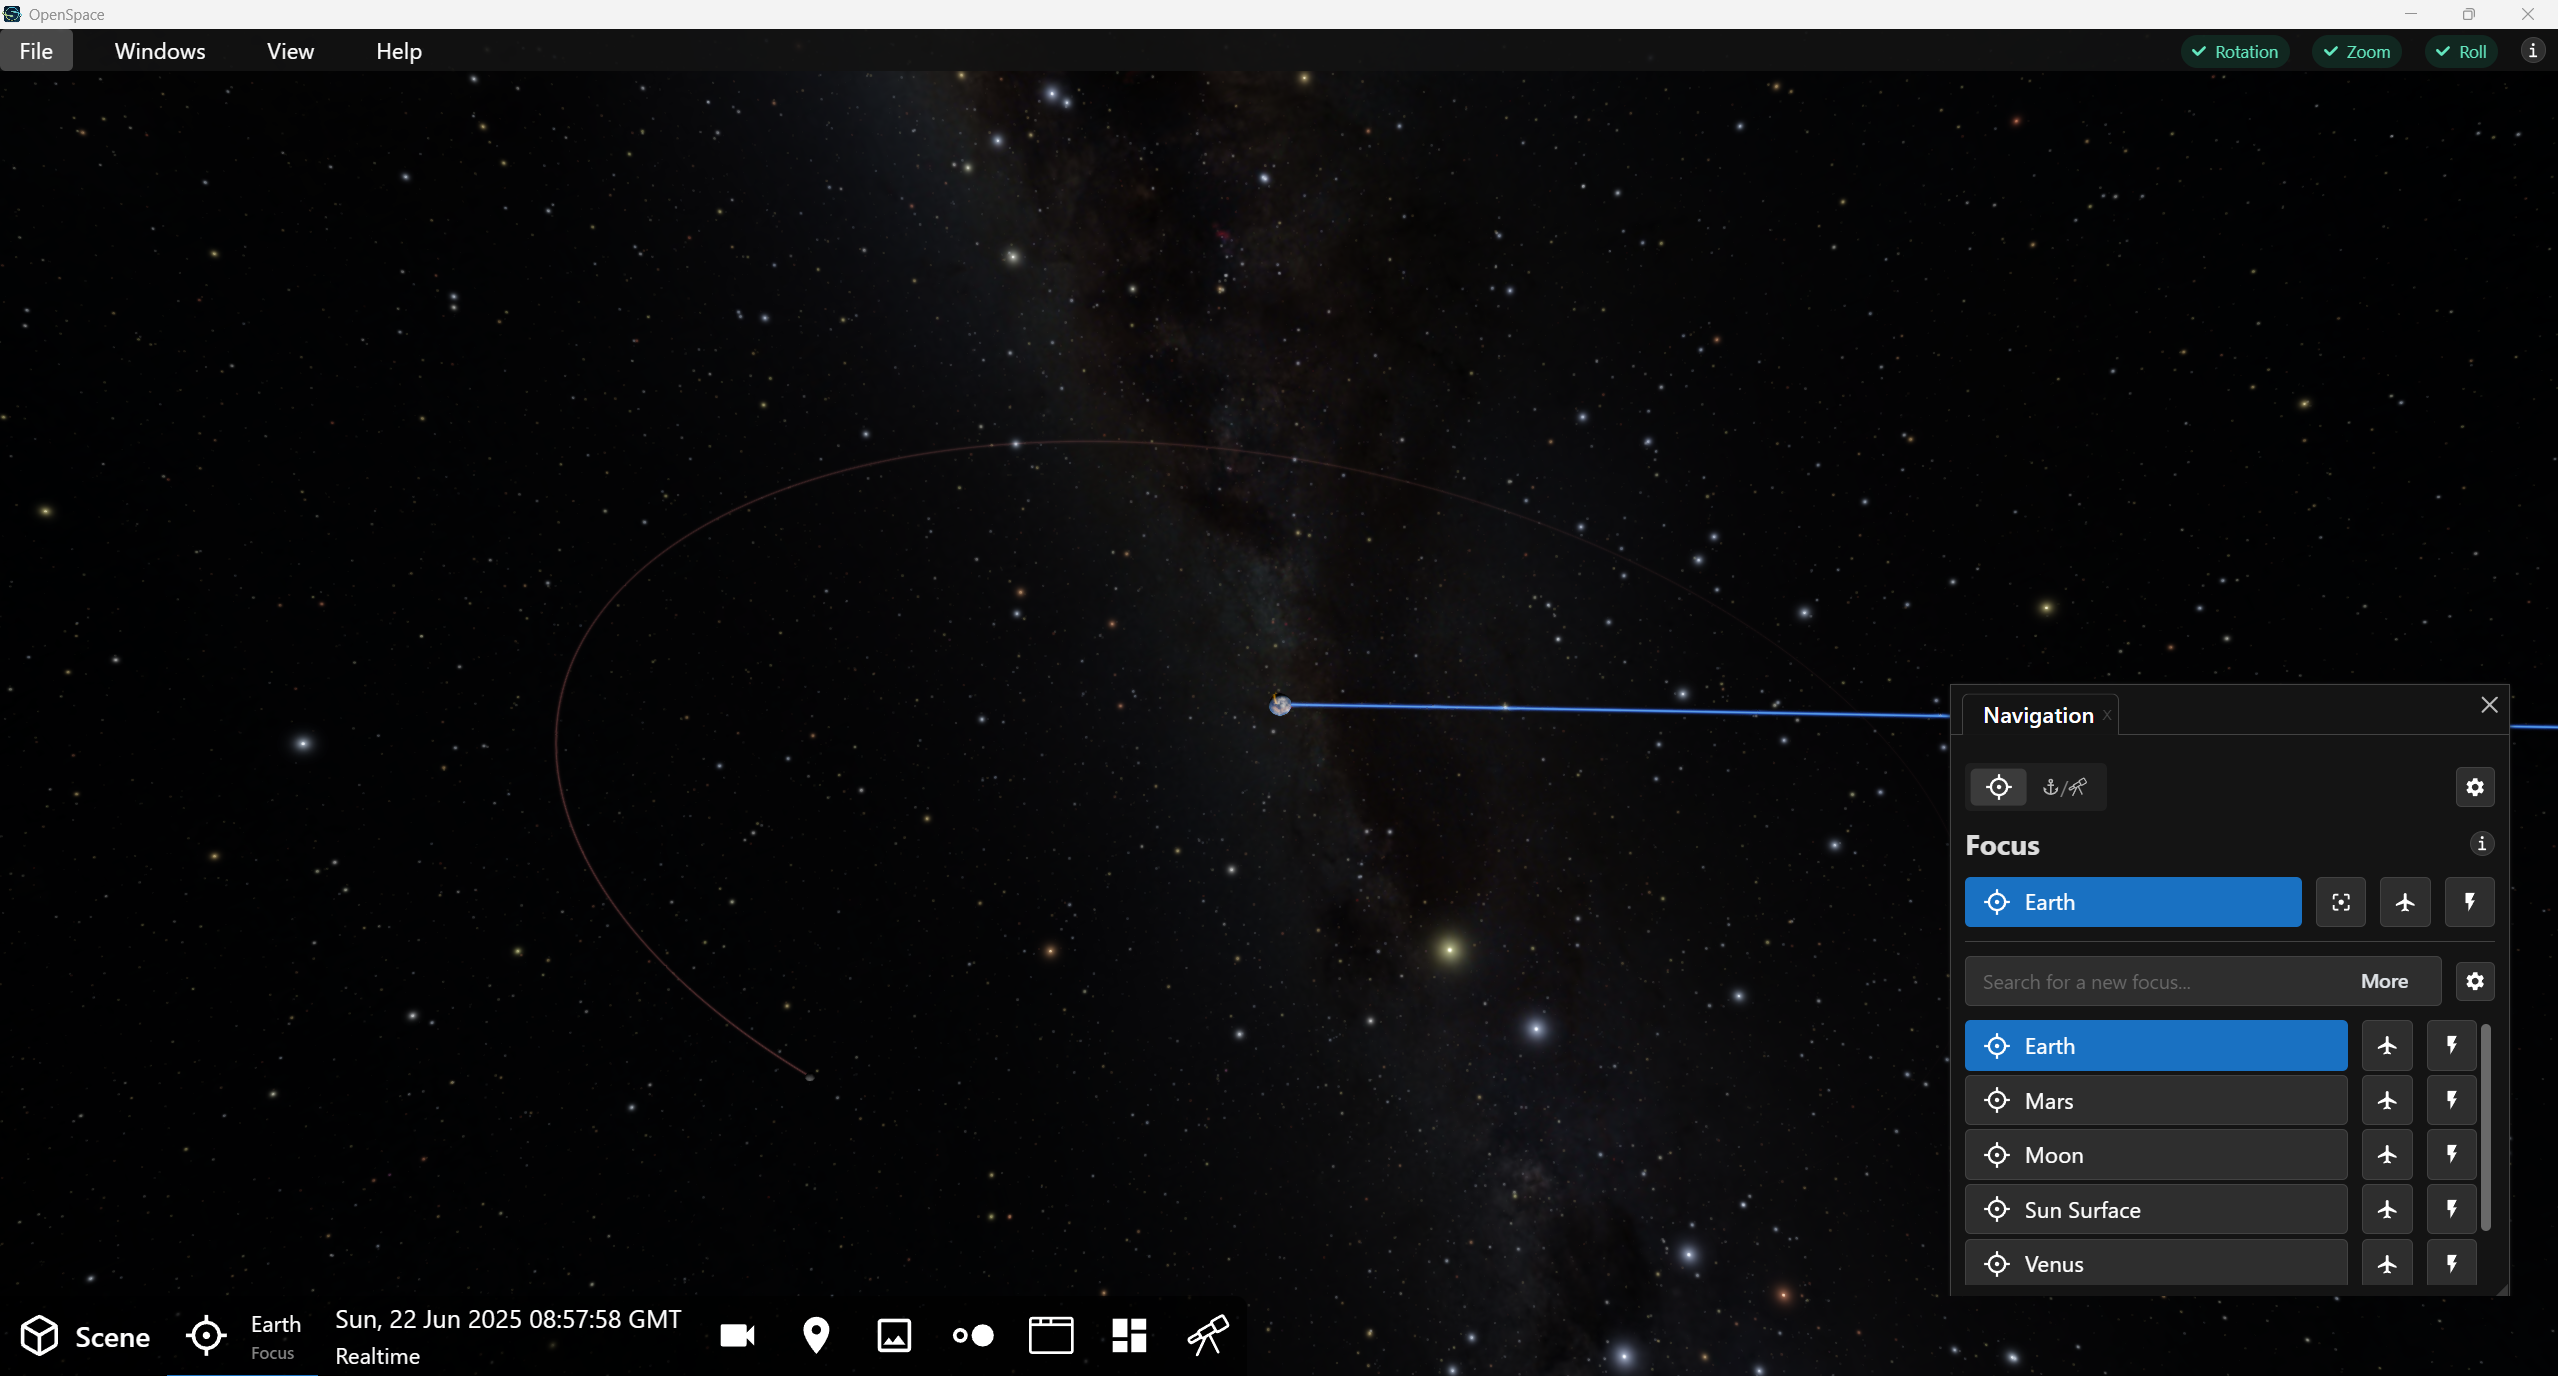The height and width of the screenshot is (1376, 2558).
Task: Select the Focus mode crosshair toggle
Action: click(1998, 787)
